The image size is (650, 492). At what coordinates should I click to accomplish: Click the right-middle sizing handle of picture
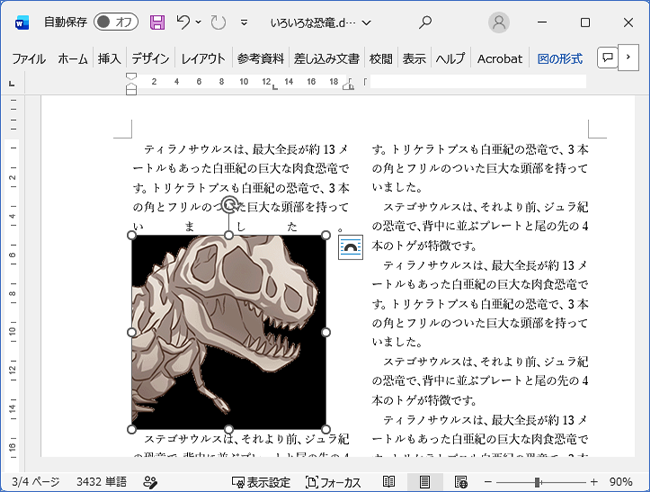point(326,332)
